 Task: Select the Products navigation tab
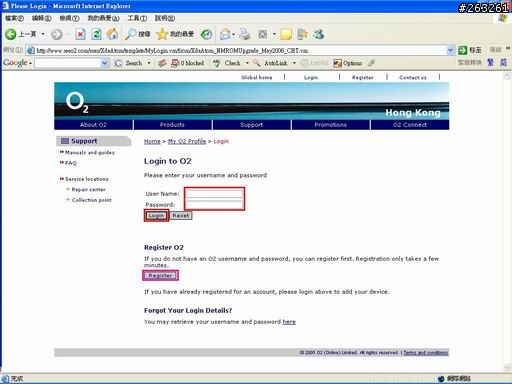[172, 125]
